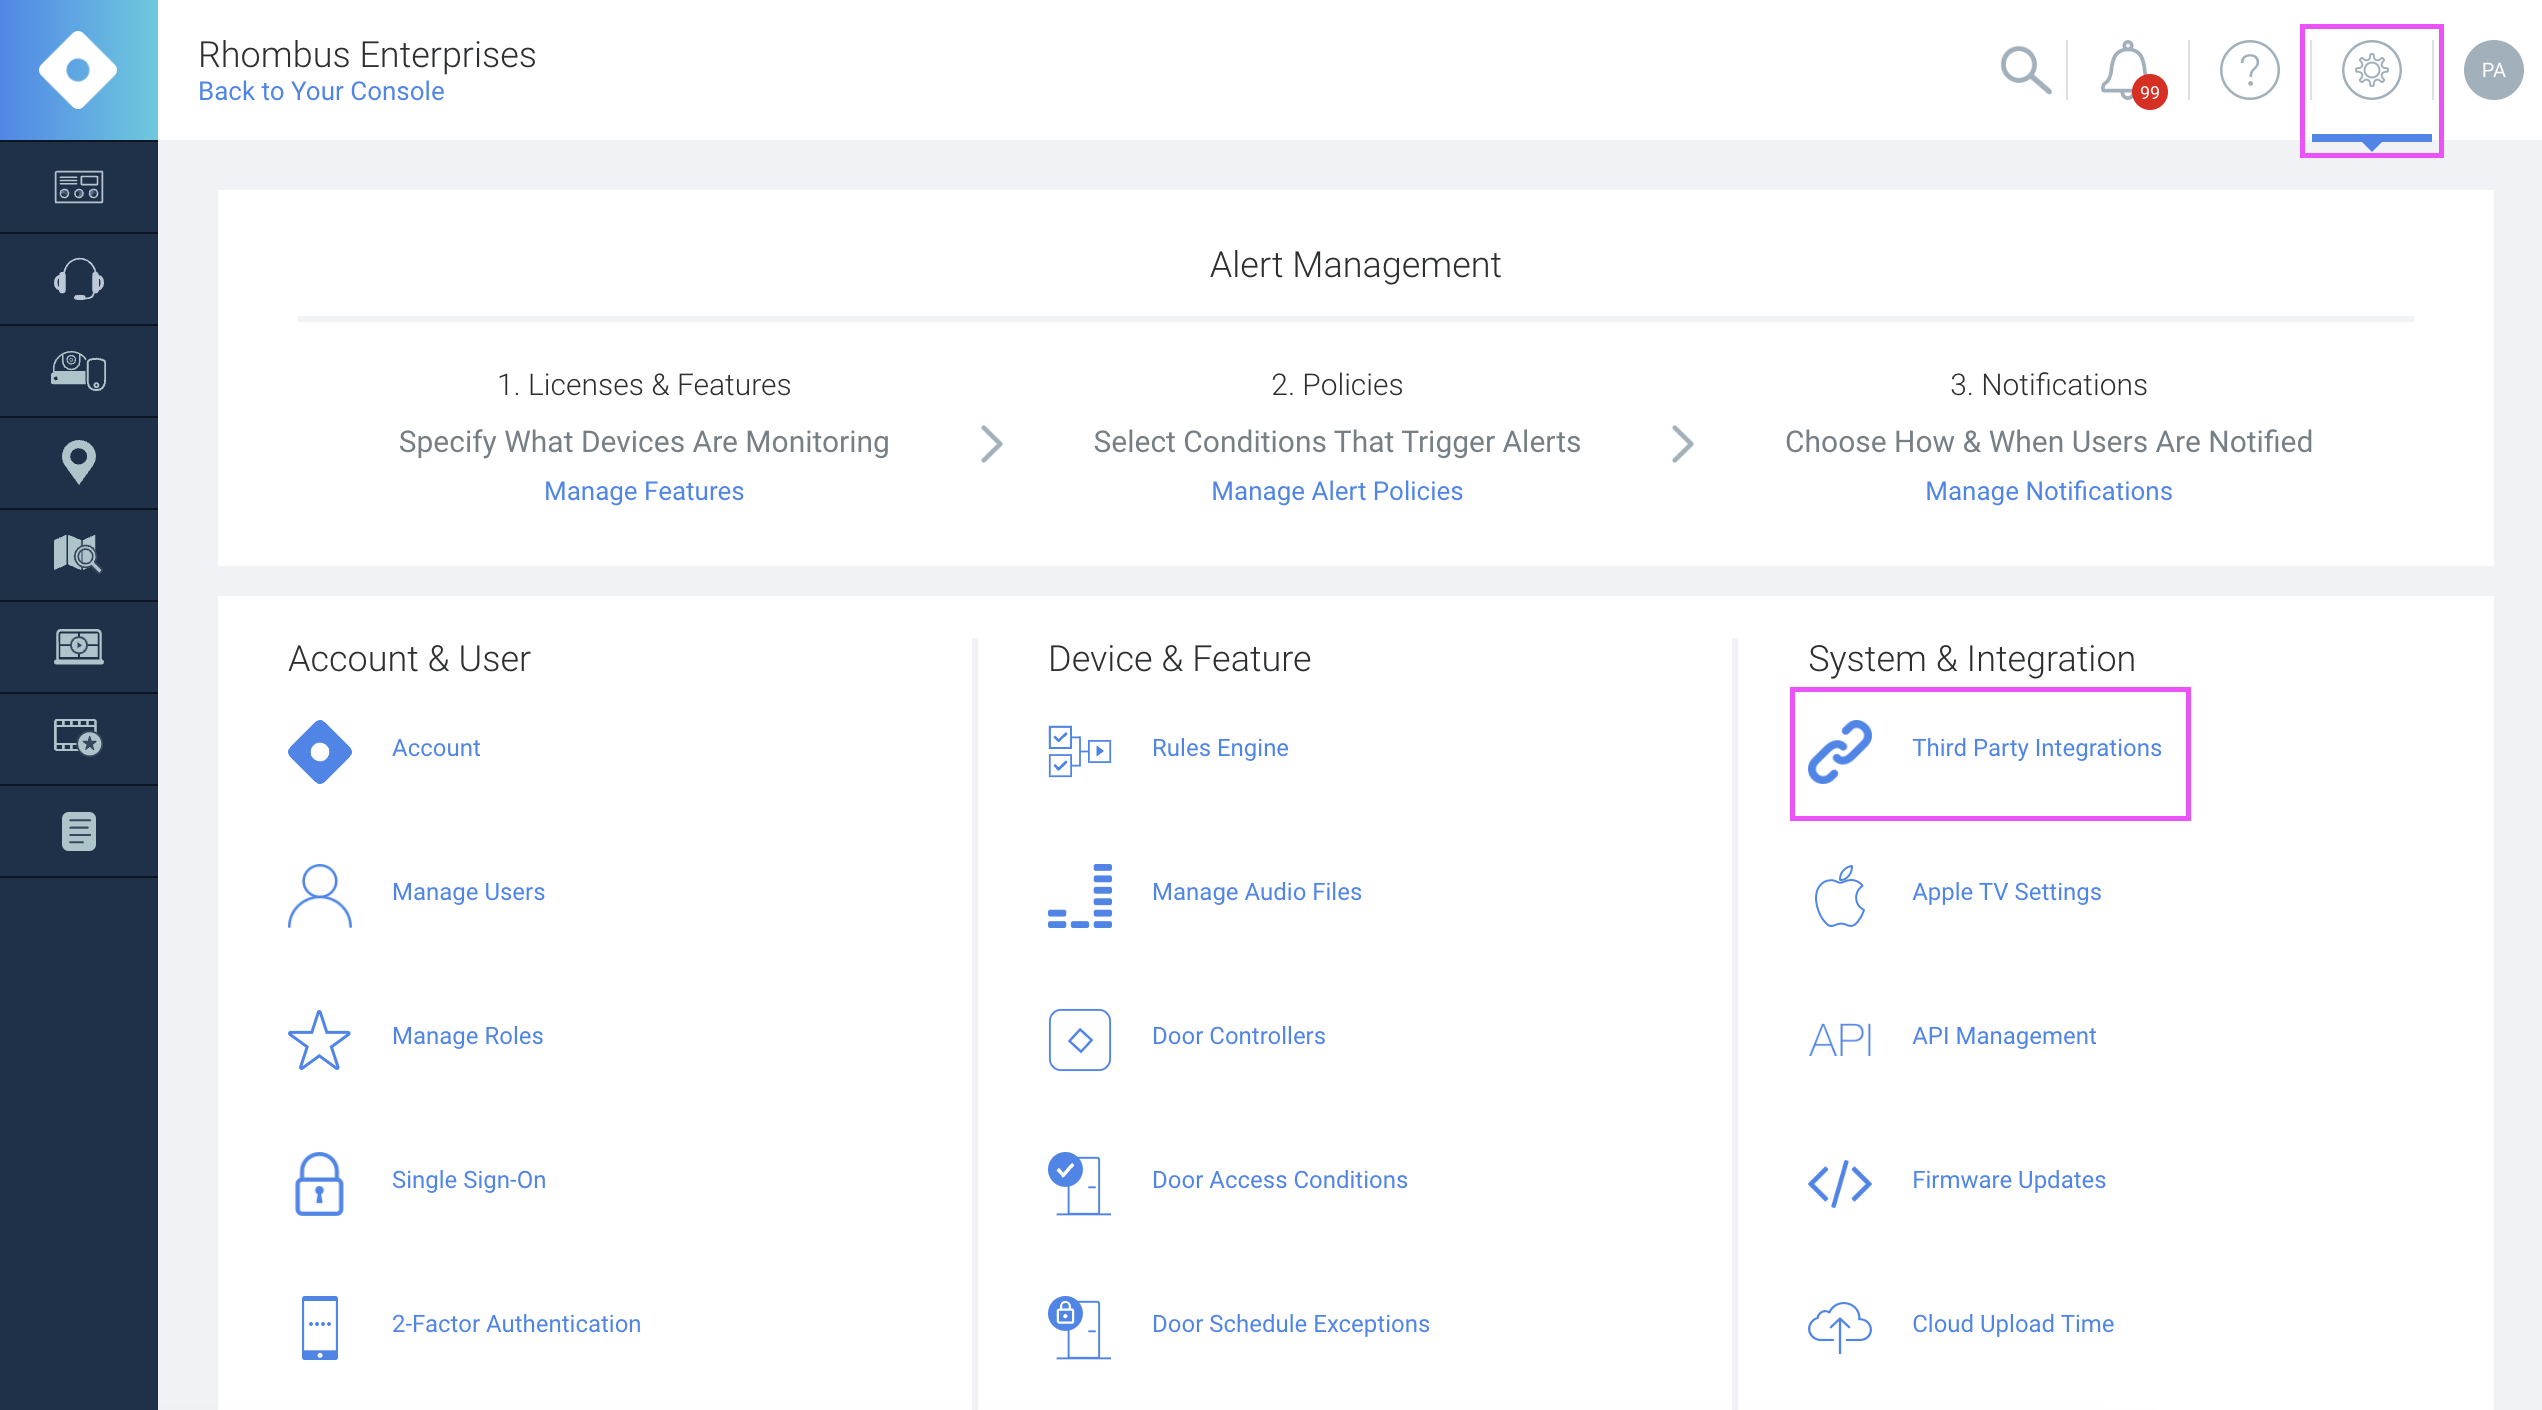This screenshot has width=2542, height=1410.
Task: Open the PA profile avatar menu
Action: pyautogui.click(x=2492, y=70)
